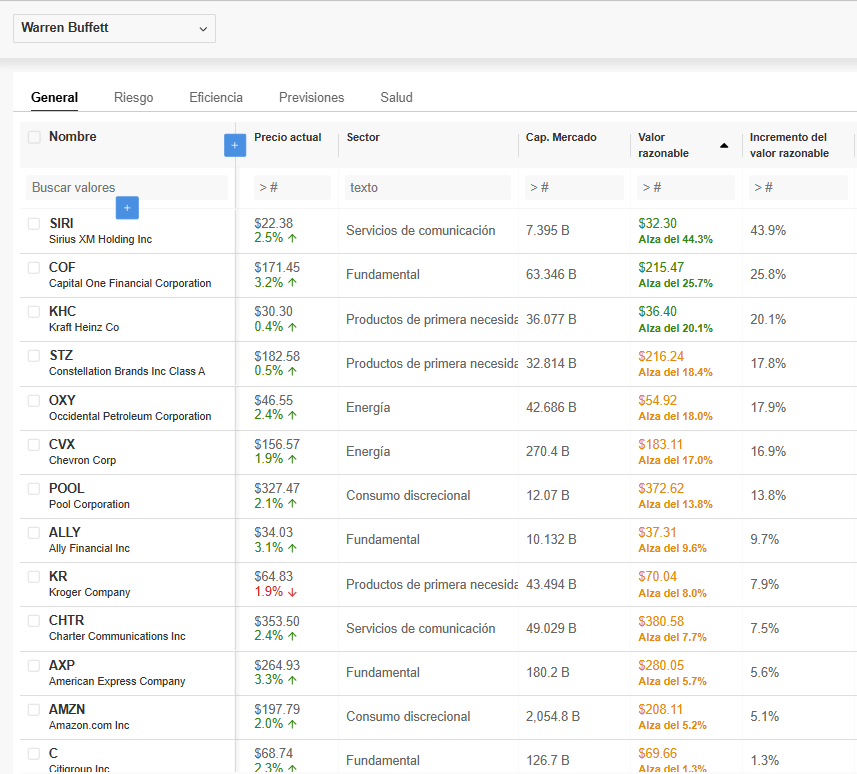This screenshot has width=857, height=774.
Task: Open the STZ ticker link
Action: [61, 356]
